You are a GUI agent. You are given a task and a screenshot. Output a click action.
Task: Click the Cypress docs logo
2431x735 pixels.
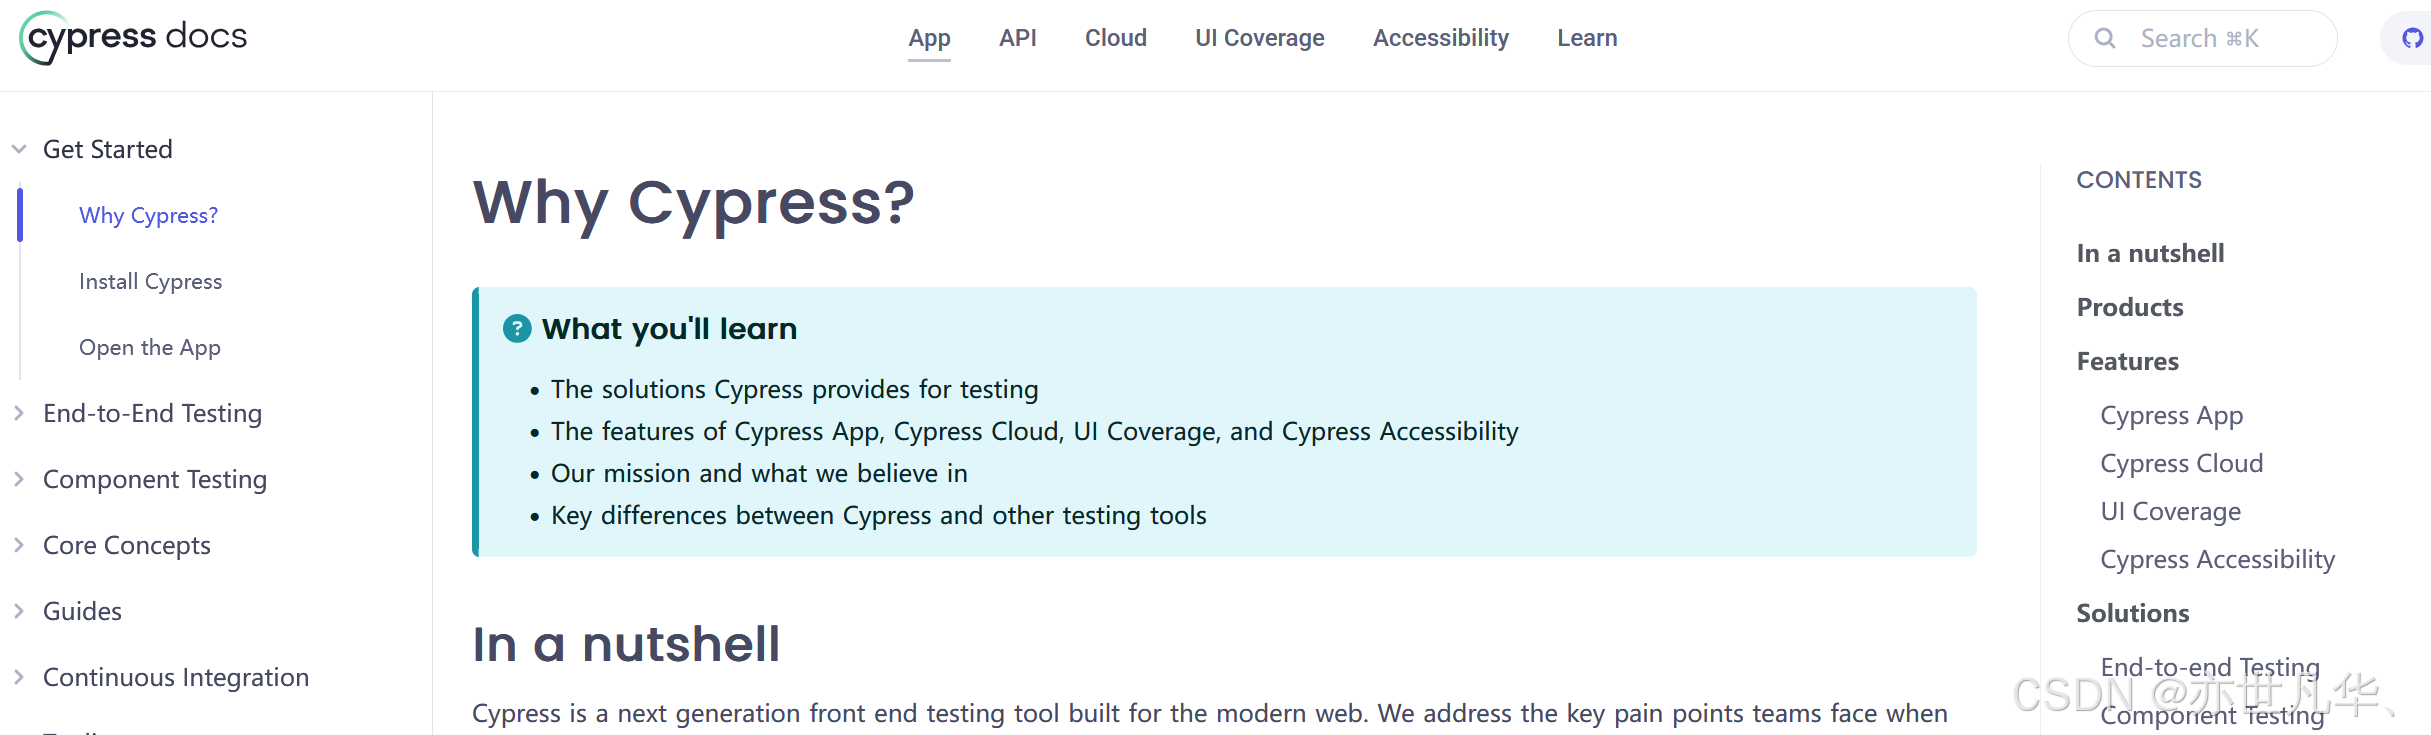point(133,38)
